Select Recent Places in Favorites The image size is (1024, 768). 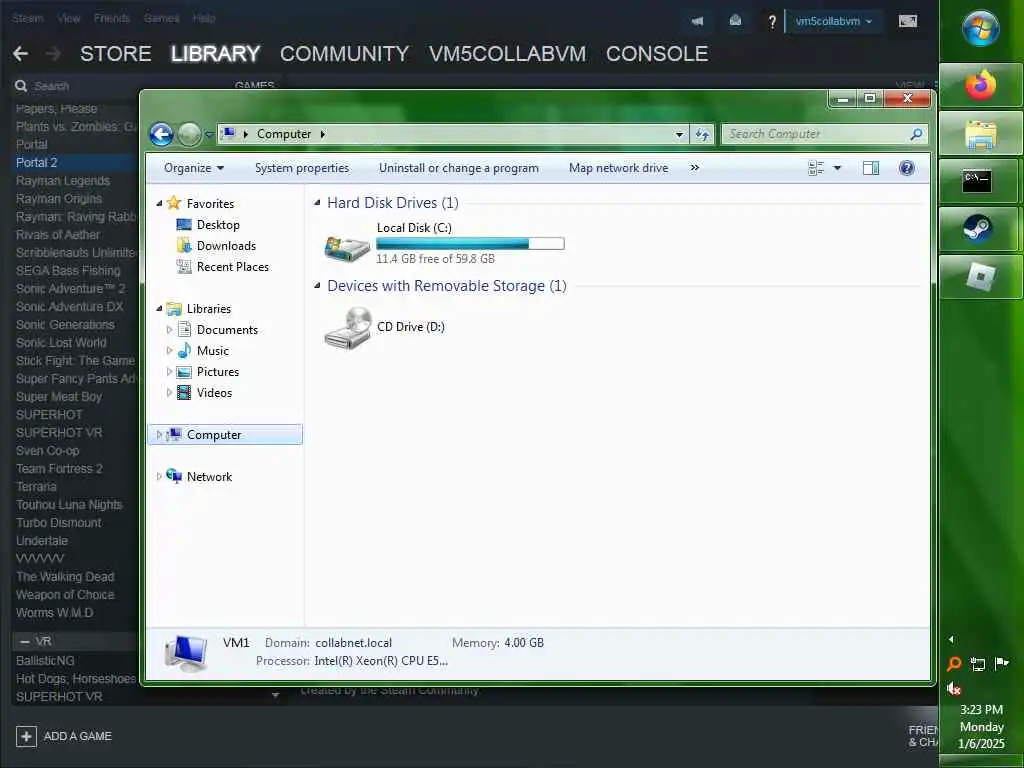(x=232, y=267)
